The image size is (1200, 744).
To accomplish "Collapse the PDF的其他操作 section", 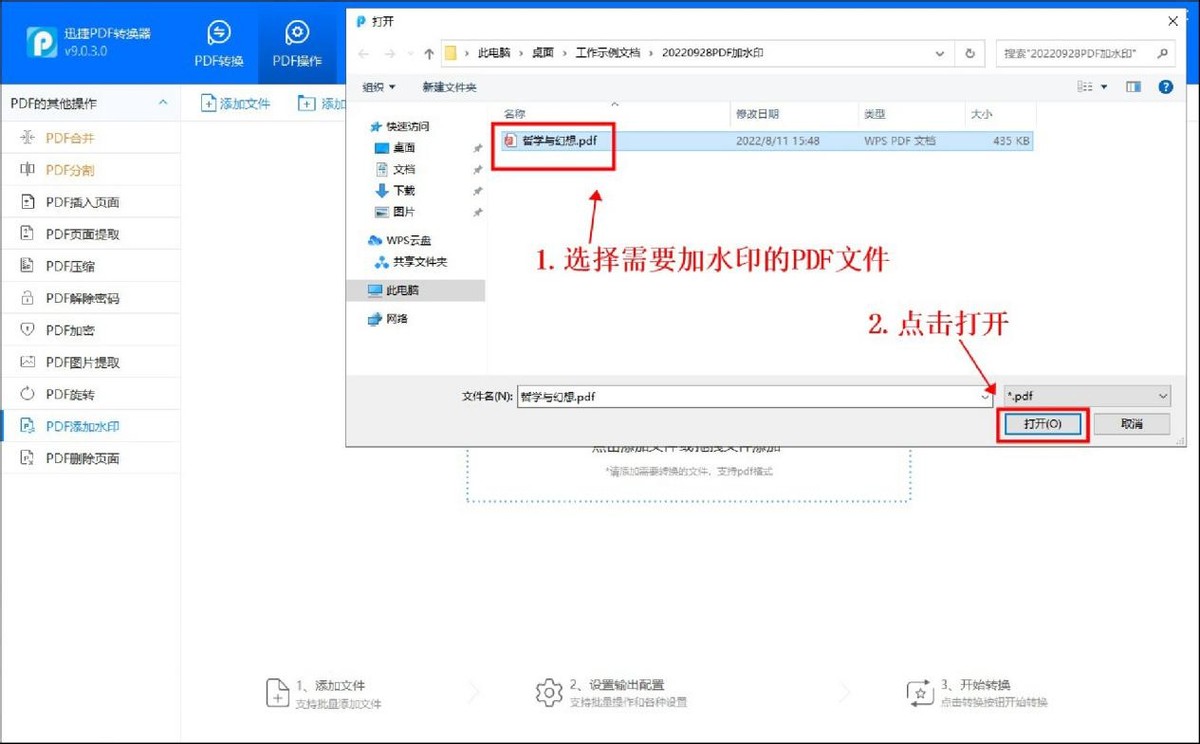I will 162,102.
